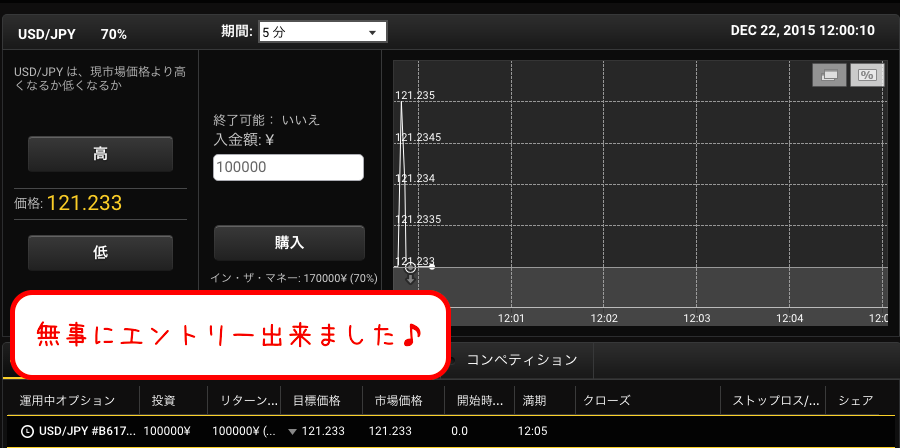900x448 pixels.
Task: Click the ストップロス column header
Action: click(776, 400)
